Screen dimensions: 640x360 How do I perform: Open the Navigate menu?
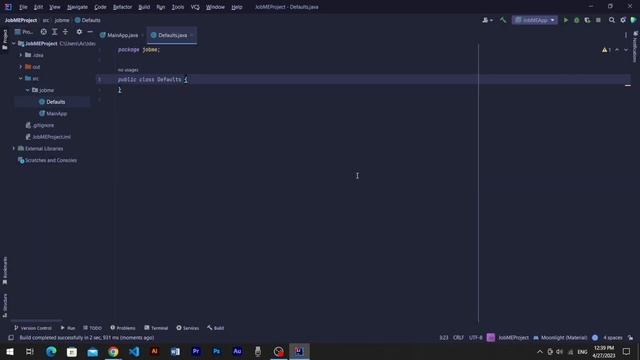(77, 7)
